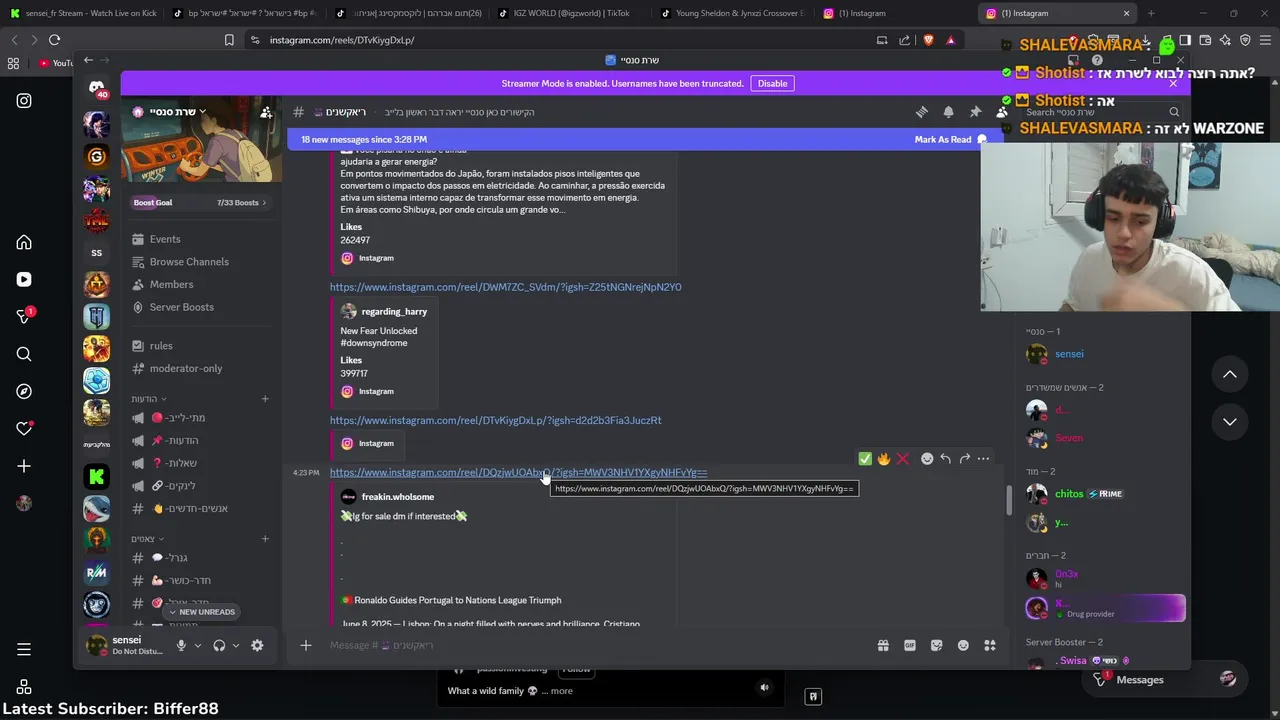This screenshot has height=720, width=1280.
Task: Jump to 18 new messages since 3:28 PM
Action: 364,140
